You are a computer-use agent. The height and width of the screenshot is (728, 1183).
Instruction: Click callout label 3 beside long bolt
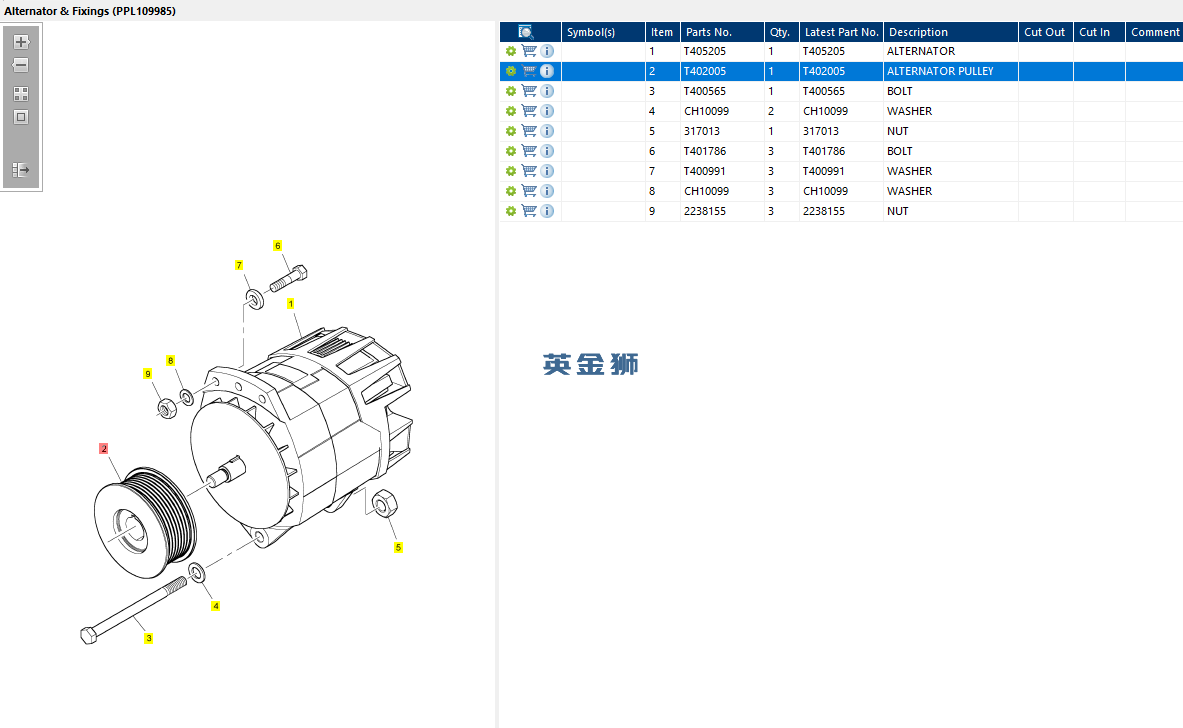[149, 638]
